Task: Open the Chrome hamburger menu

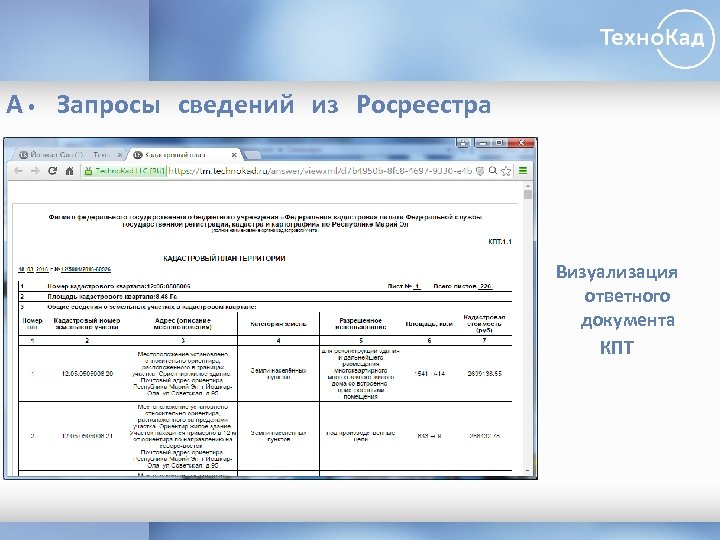Action: [x=523, y=171]
